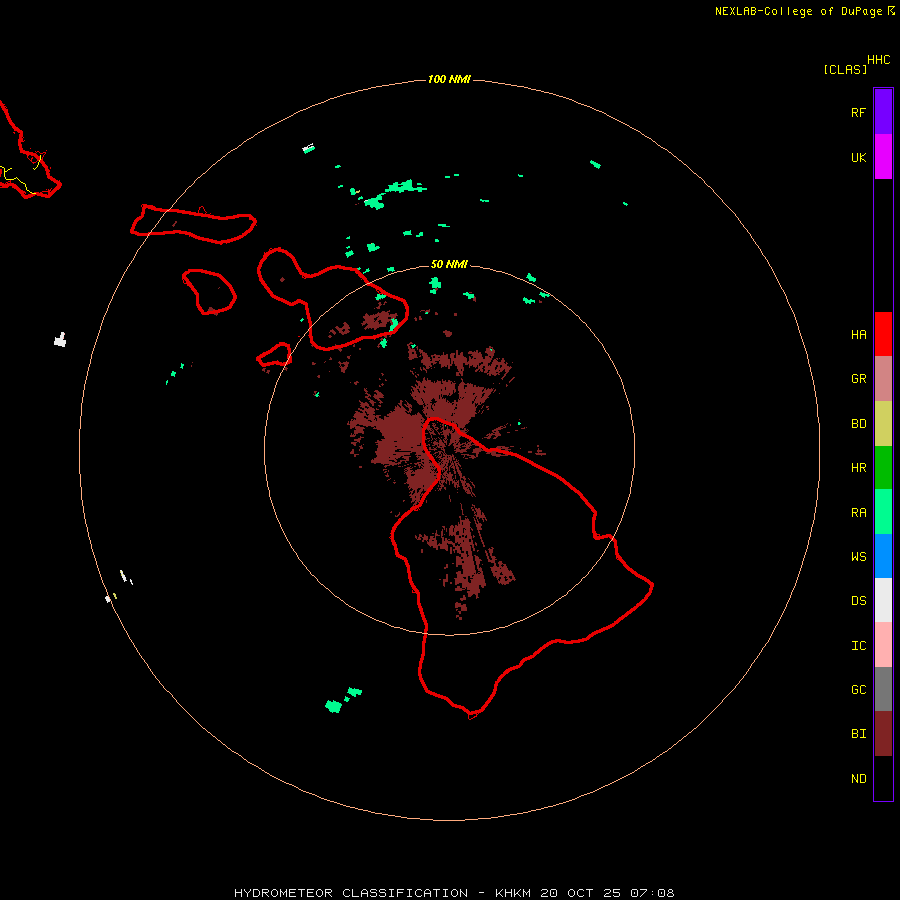Click the GC legend label
The width and height of the screenshot is (900, 900).
click(x=858, y=690)
